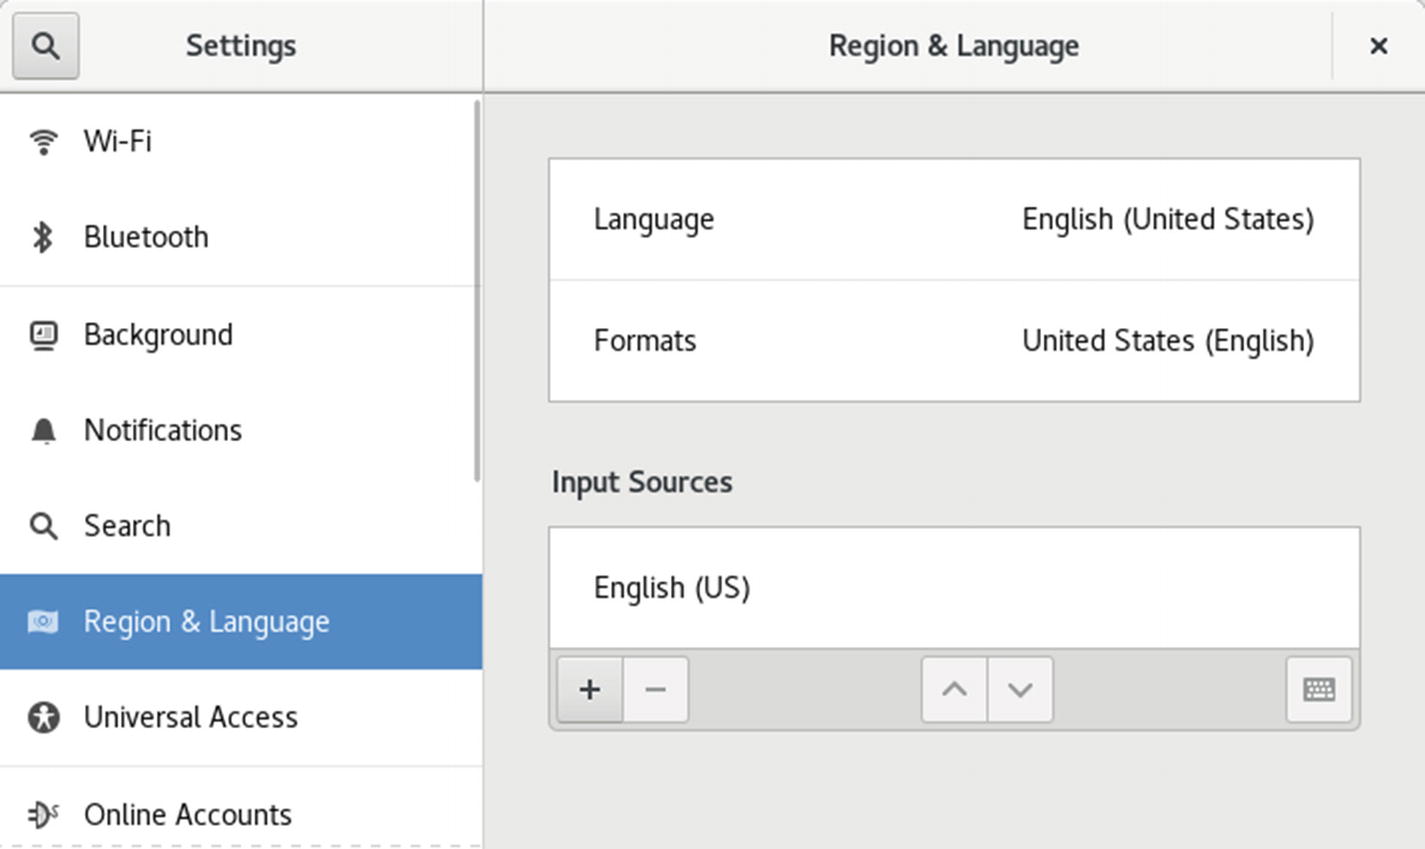Click the sidebar scrollbar
Image resolution: width=1425 pixels, height=849 pixels.
tap(477, 290)
